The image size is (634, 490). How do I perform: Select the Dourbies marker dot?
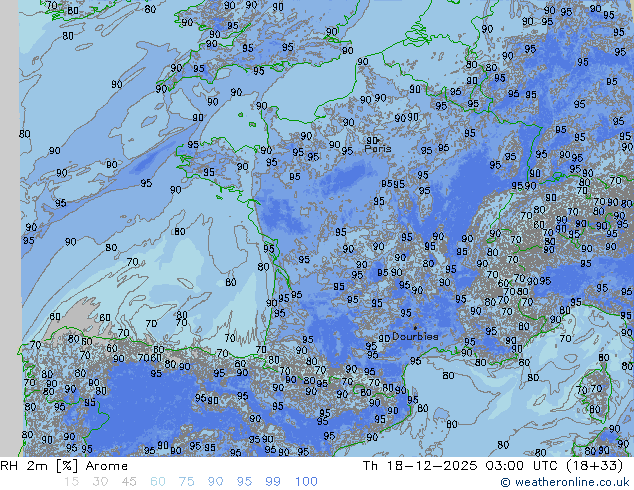tap(415, 328)
